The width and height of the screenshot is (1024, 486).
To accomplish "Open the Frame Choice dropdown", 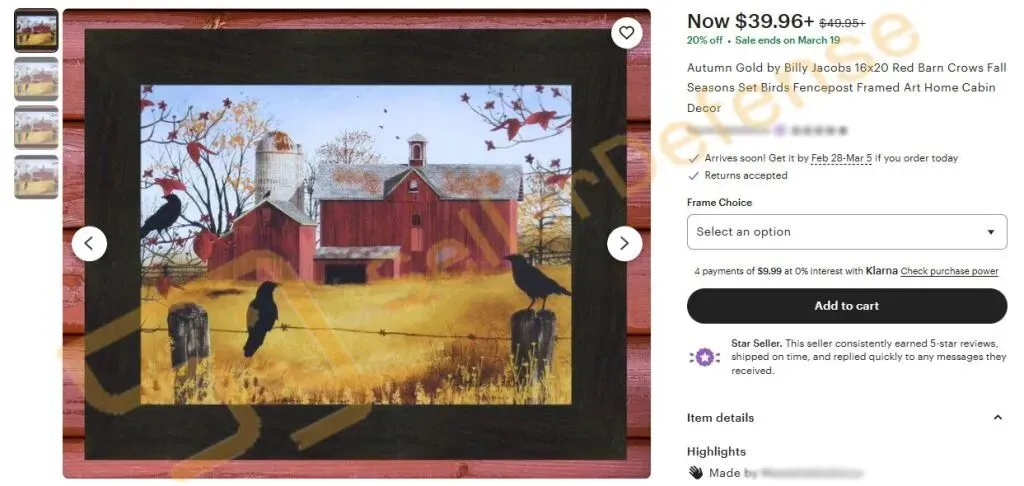I will tap(847, 232).
